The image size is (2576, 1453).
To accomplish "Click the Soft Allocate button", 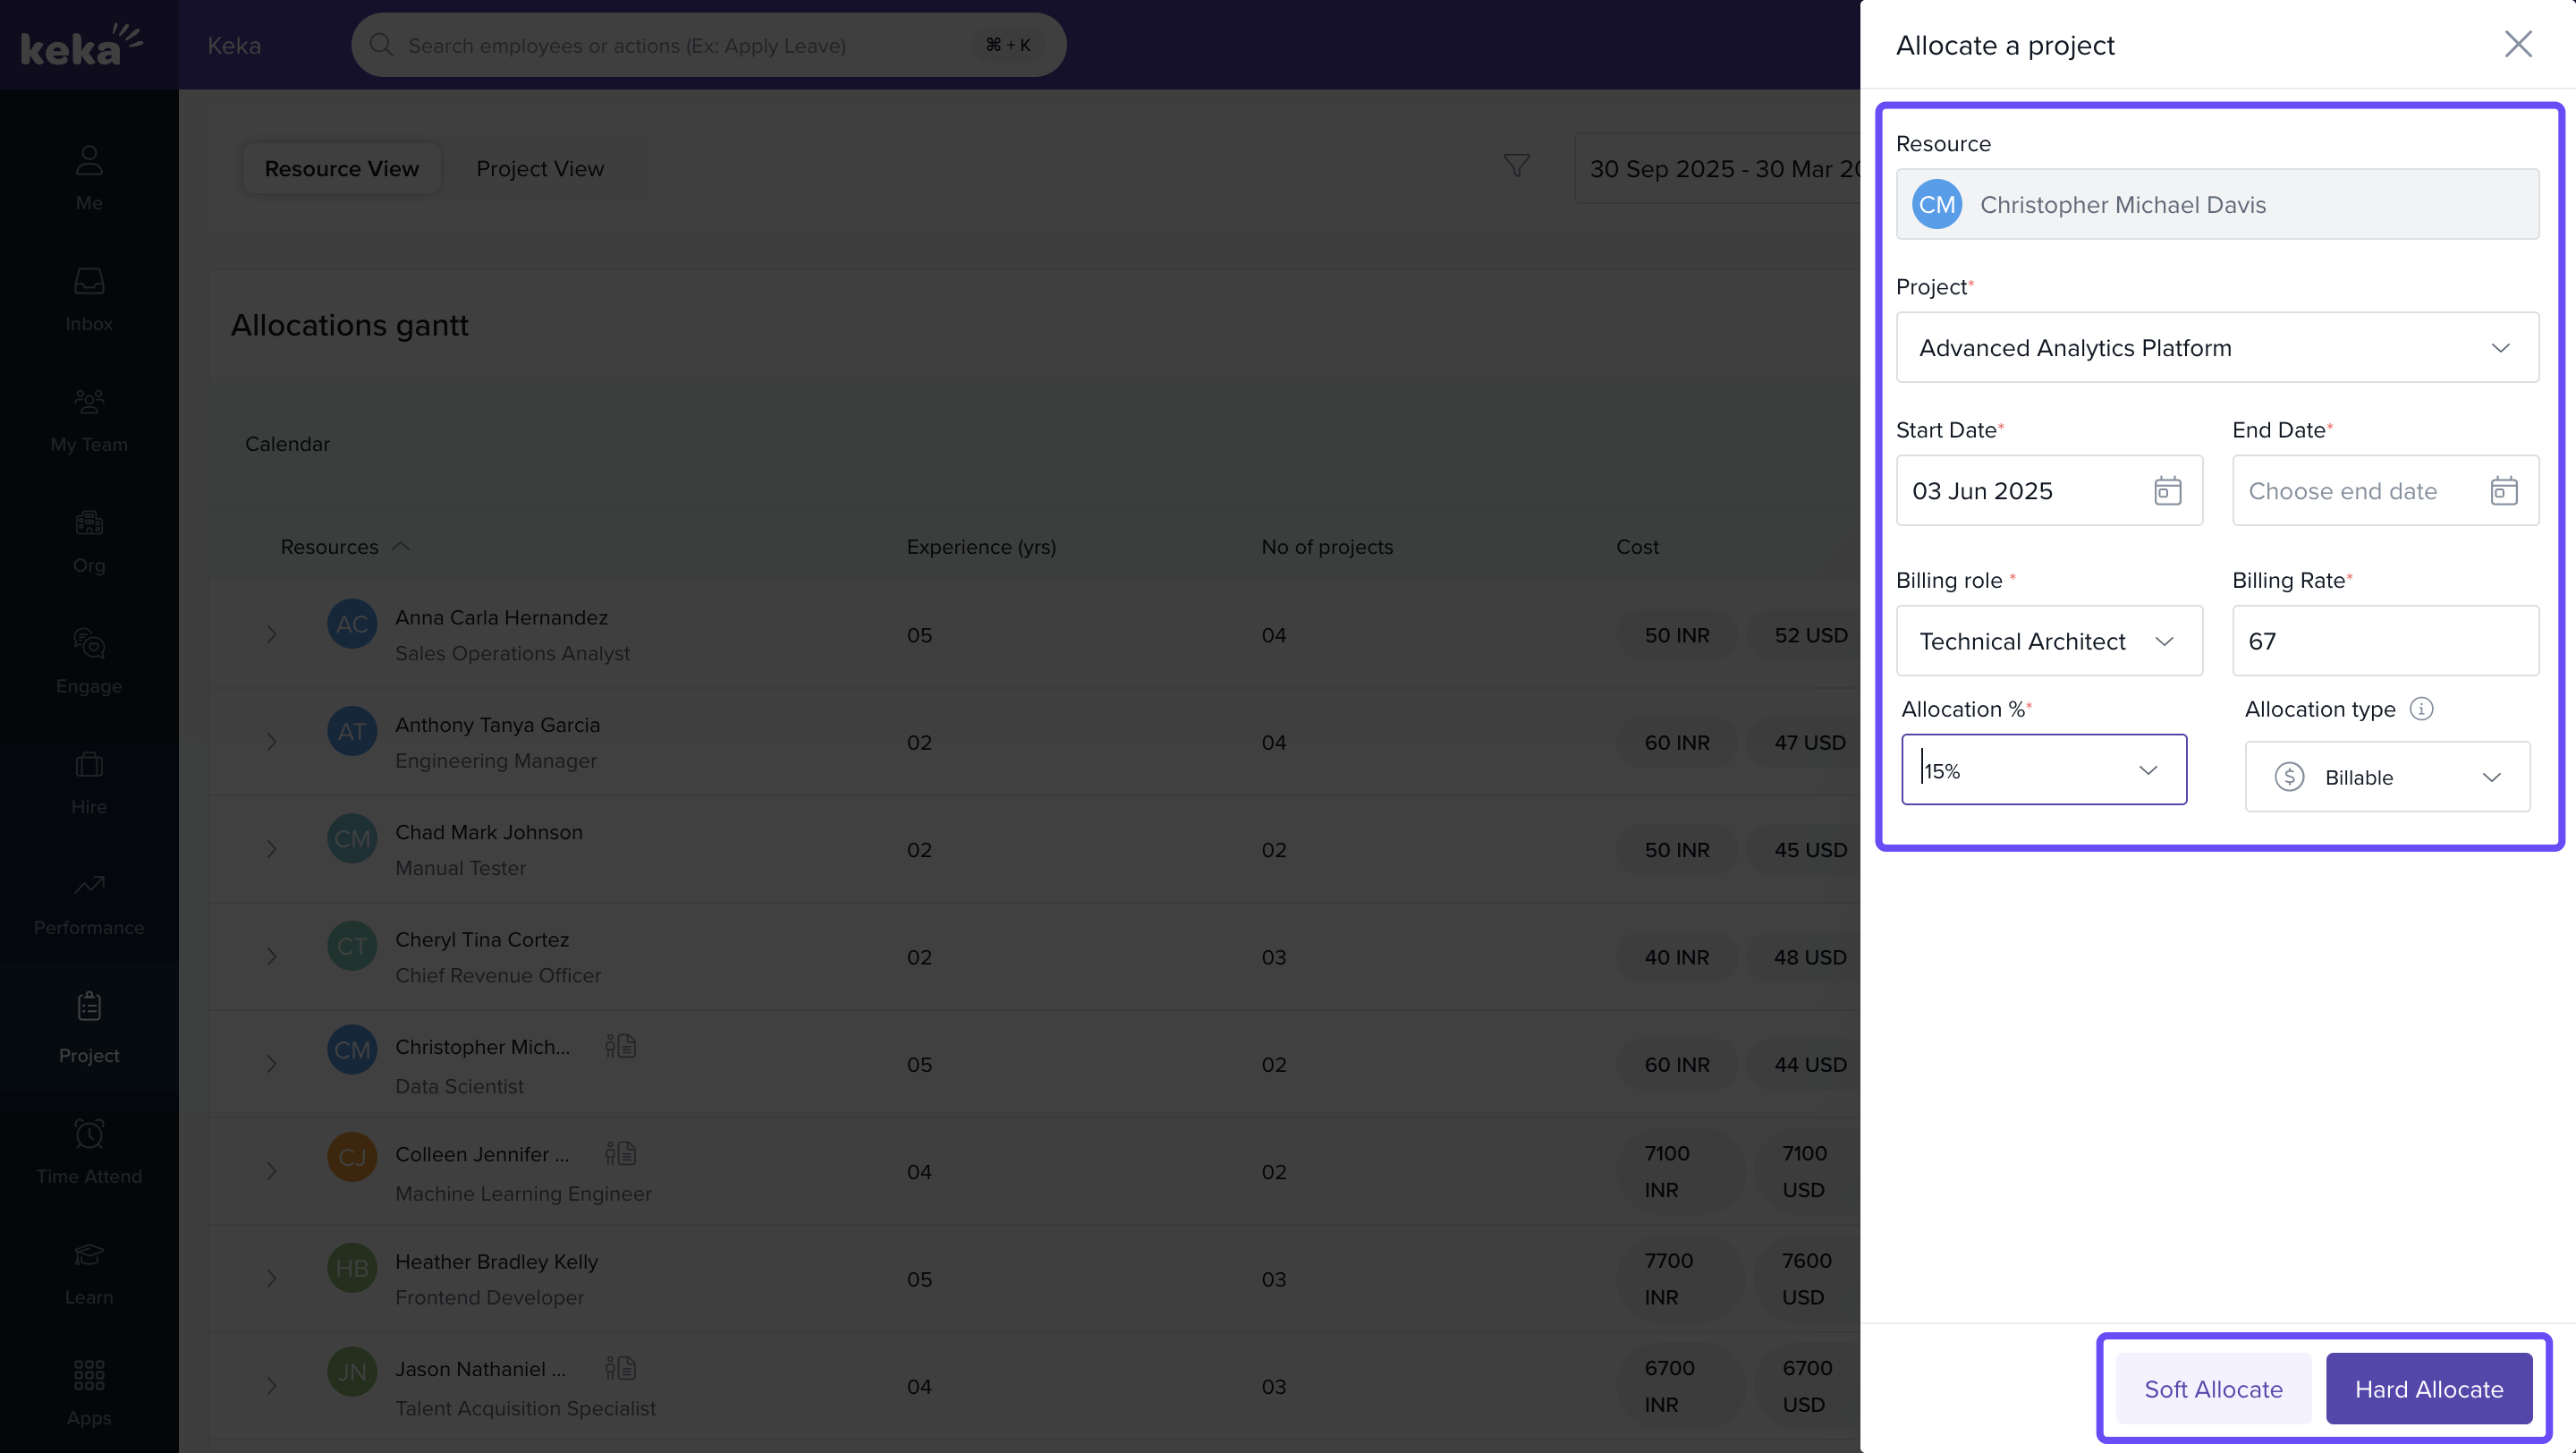I will pos(2212,1389).
